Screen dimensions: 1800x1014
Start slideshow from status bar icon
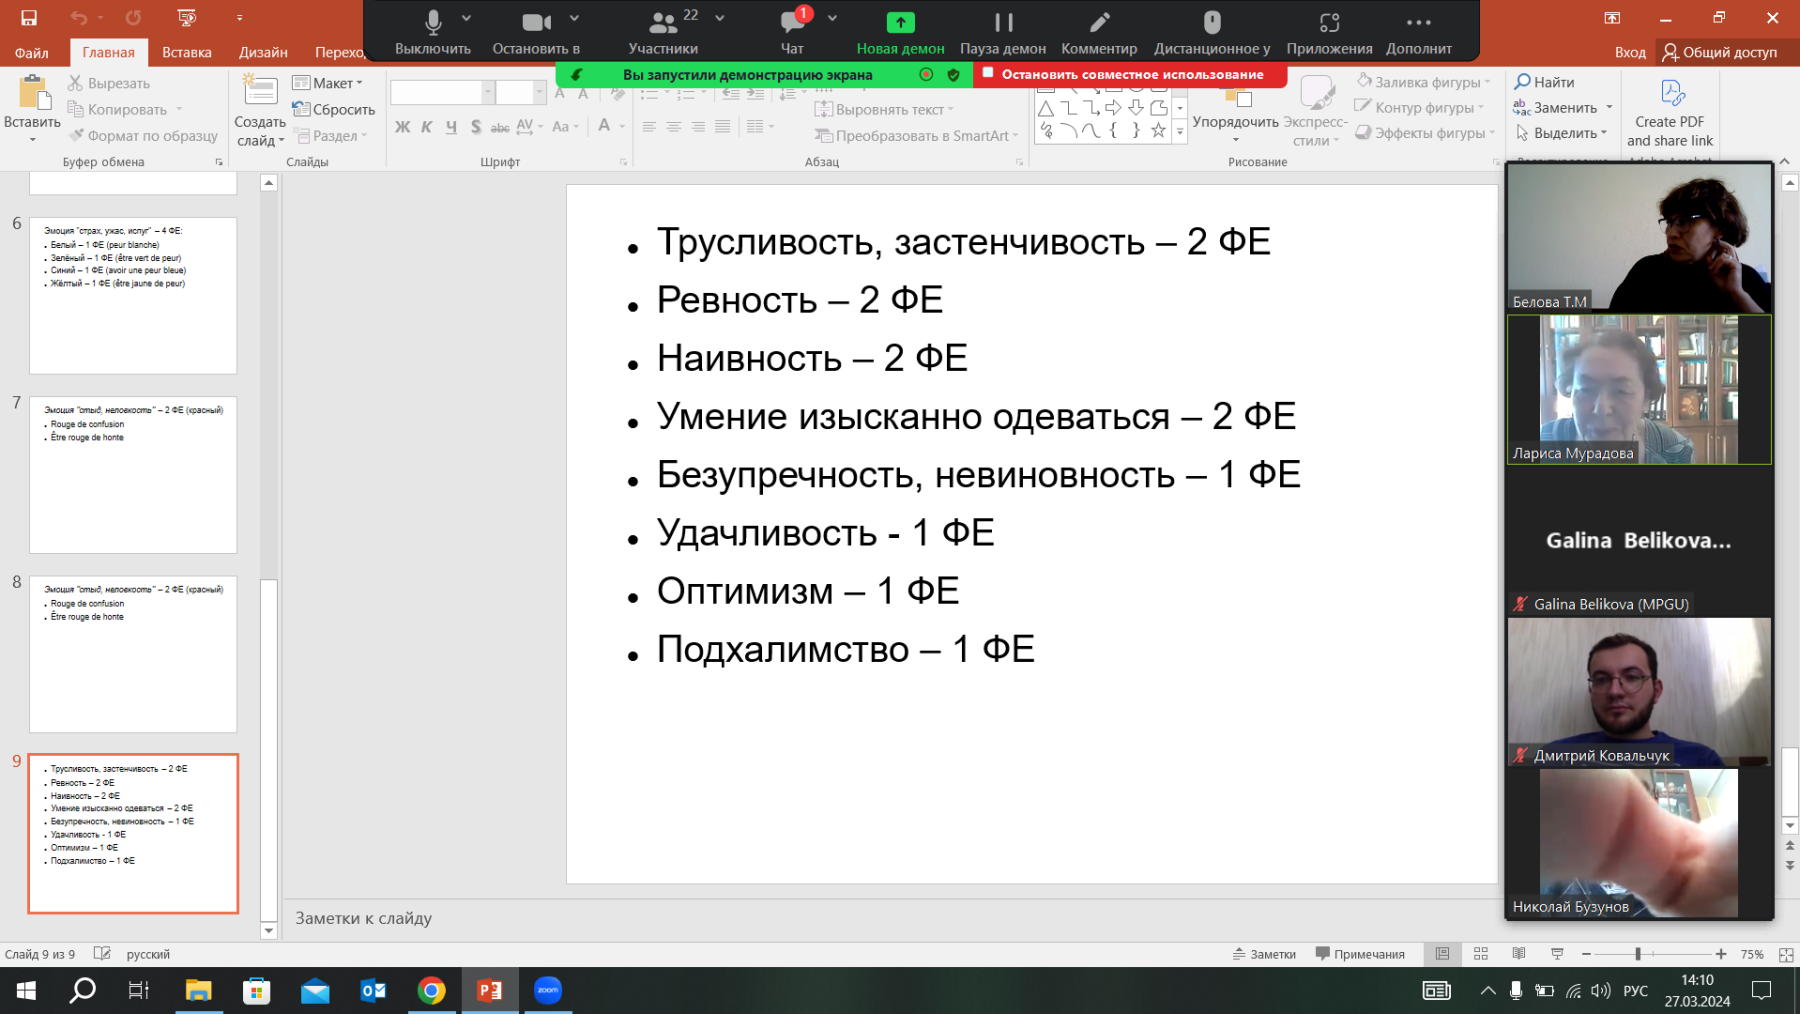1557,954
